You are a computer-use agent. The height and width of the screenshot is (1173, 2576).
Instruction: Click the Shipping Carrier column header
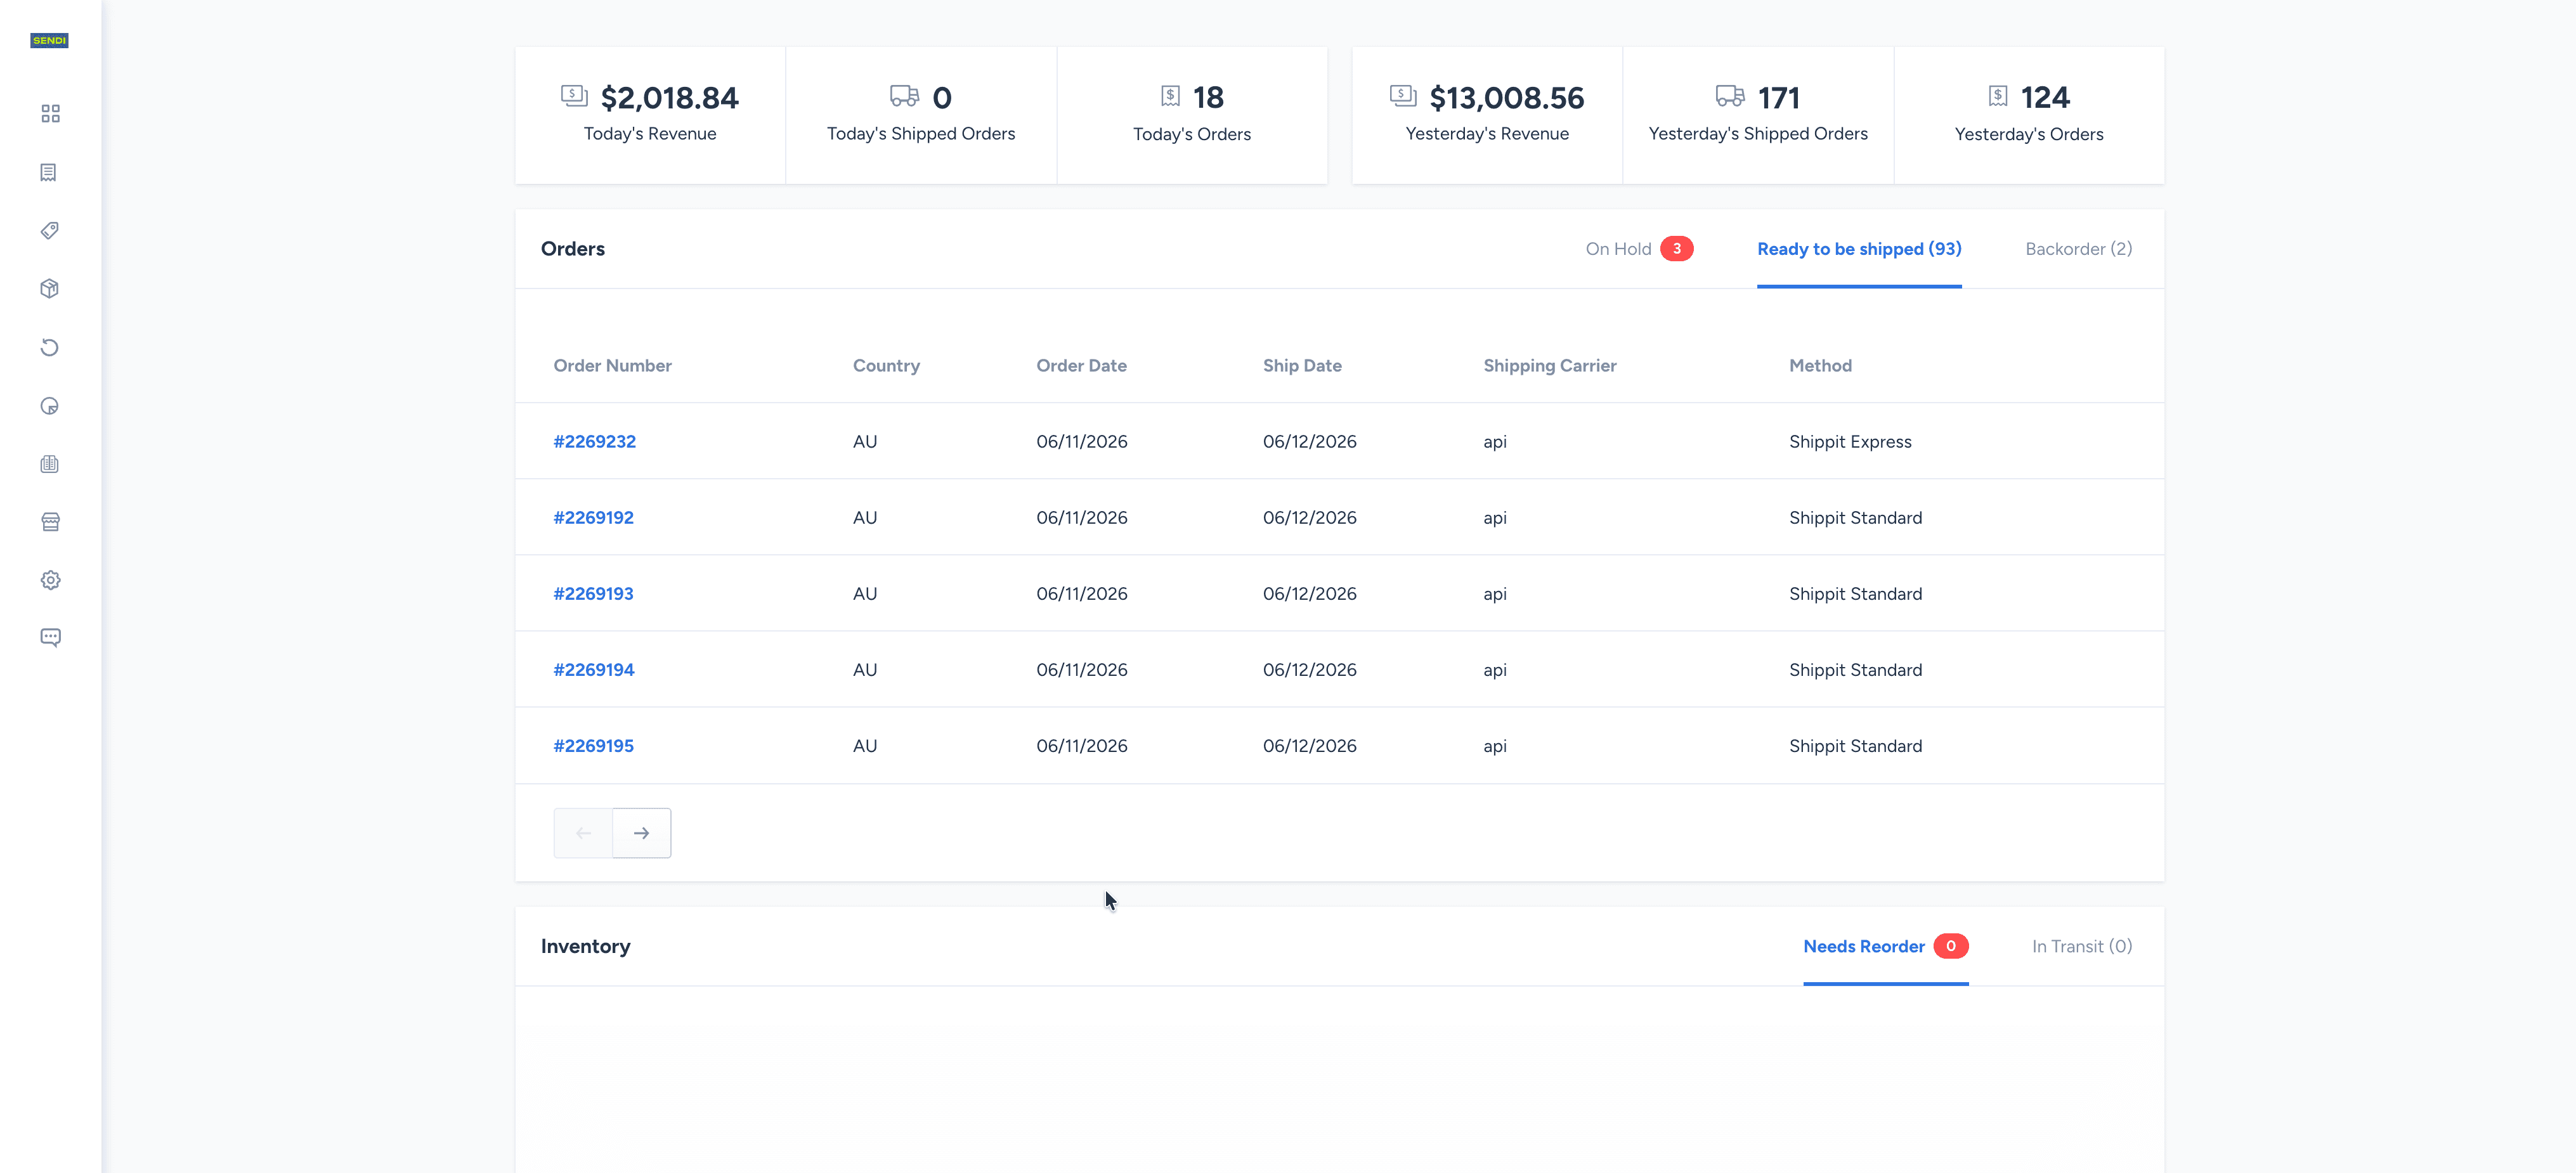(1549, 366)
